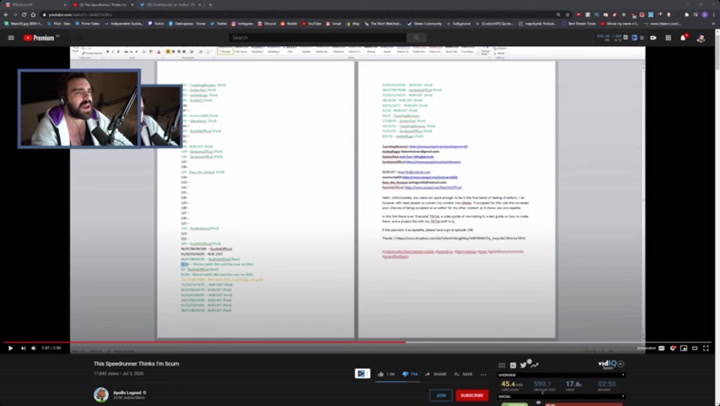The height and width of the screenshot is (406, 720).
Task: Click the blue vidIQ header toggle icon
Action: pos(634,38)
